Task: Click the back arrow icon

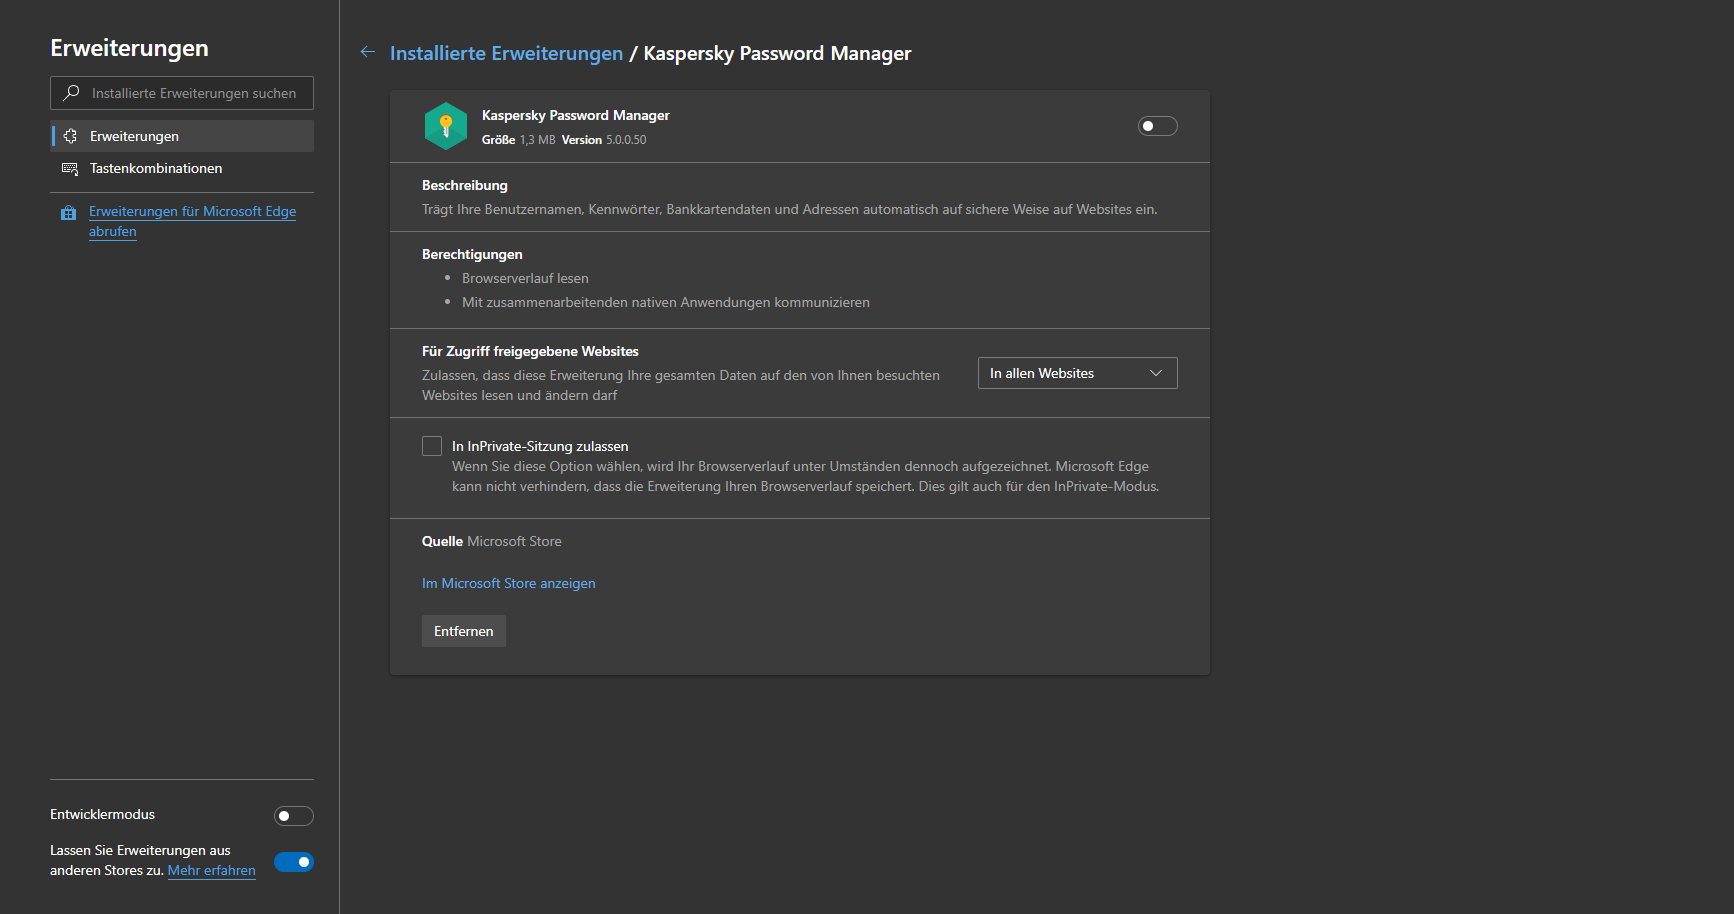Action: [368, 52]
